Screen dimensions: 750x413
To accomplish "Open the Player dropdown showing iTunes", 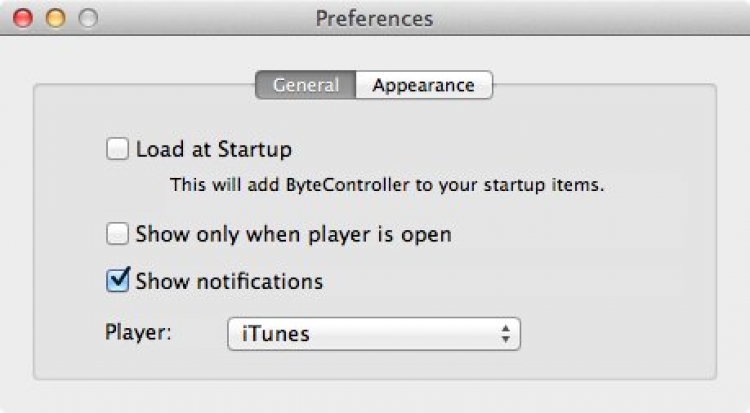I will click(x=374, y=334).
